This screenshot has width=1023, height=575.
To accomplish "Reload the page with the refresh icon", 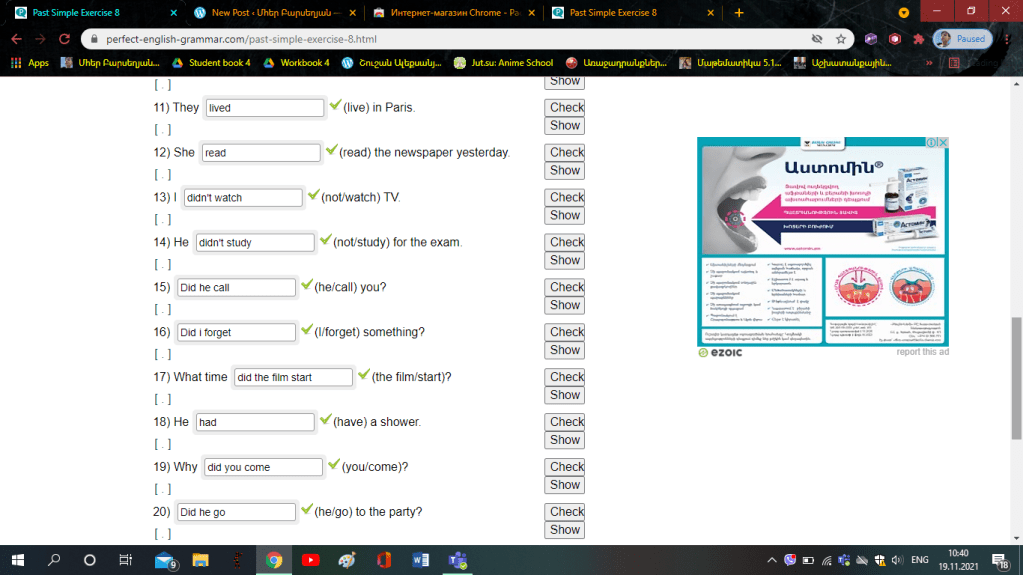I will 63,39.
